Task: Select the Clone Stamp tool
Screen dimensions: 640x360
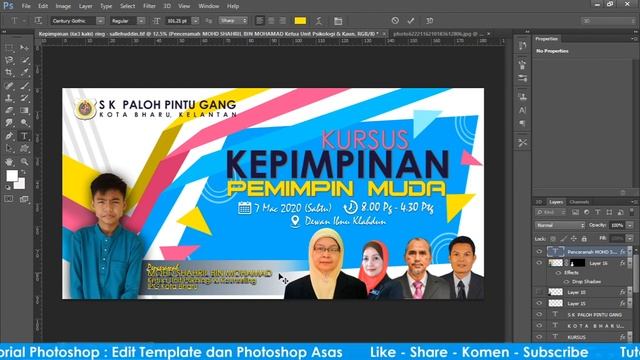Action: [x=9, y=98]
